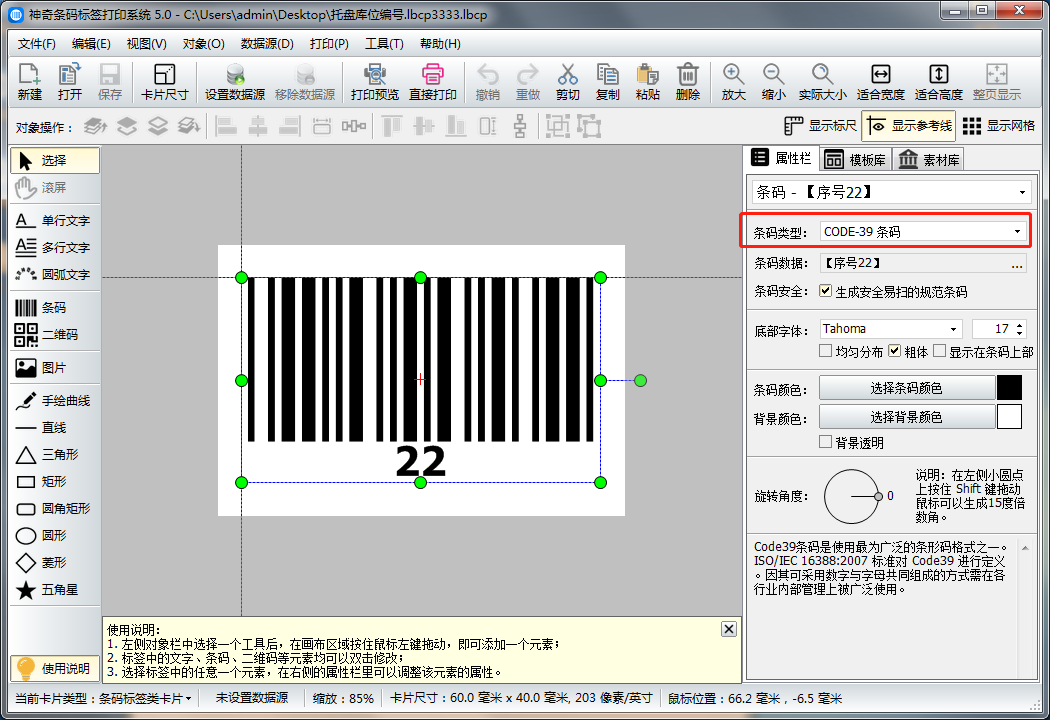Select the 圆弧文字 arc text tool

[55, 274]
